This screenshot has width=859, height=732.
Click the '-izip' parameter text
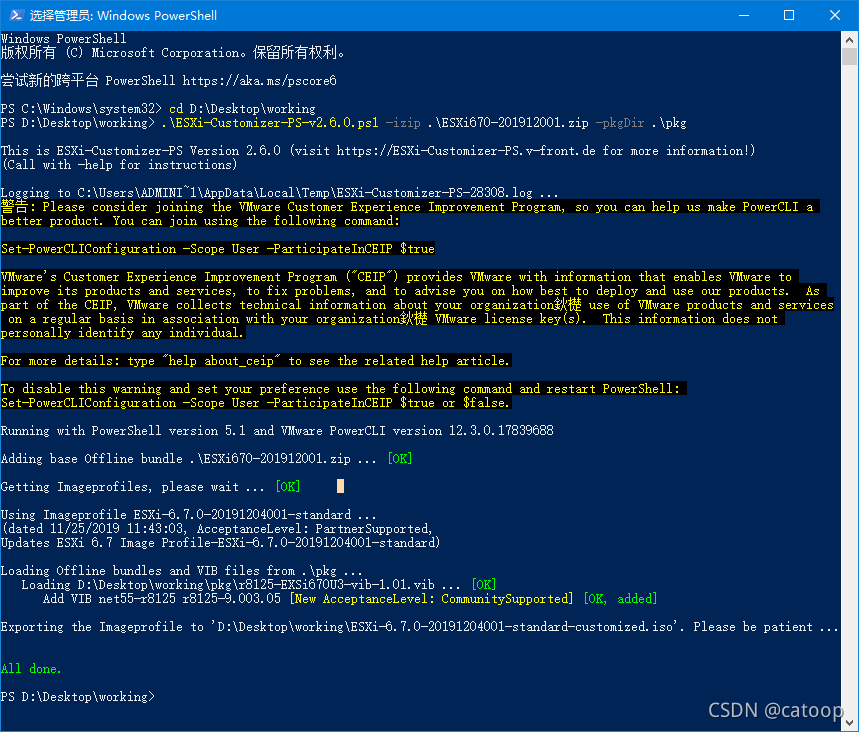pos(403,123)
